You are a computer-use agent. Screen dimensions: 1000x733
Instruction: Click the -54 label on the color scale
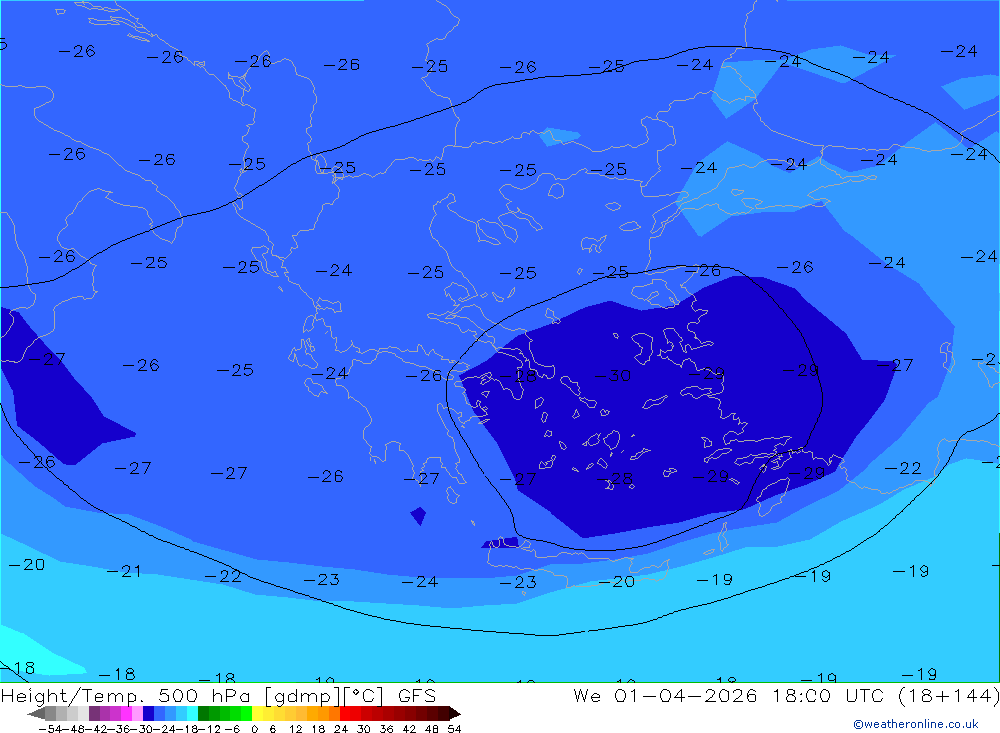tap(50, 729)
